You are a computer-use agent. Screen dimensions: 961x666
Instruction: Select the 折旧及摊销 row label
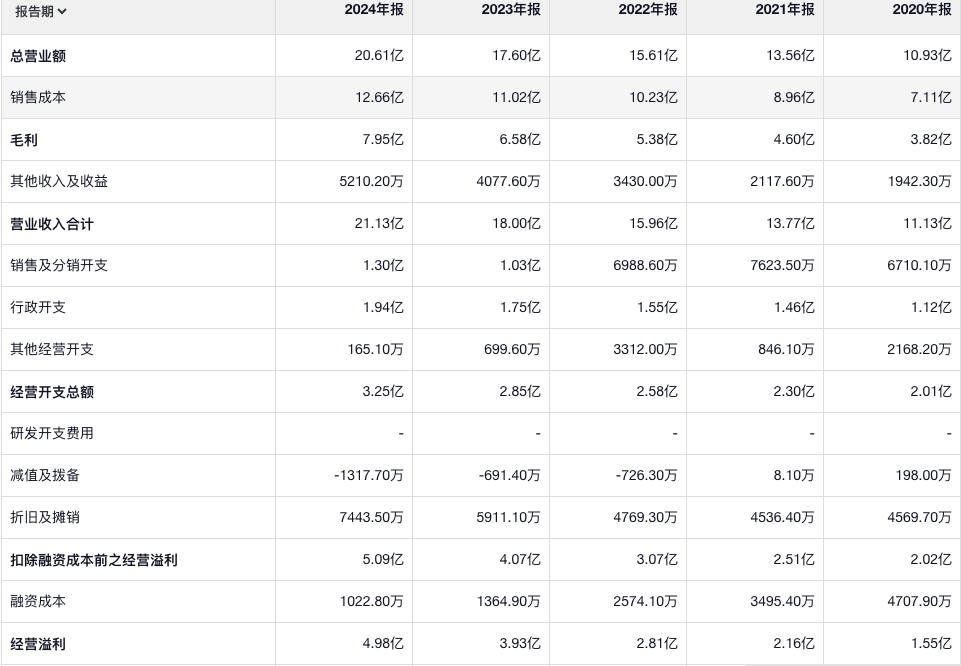pos(45,518)
